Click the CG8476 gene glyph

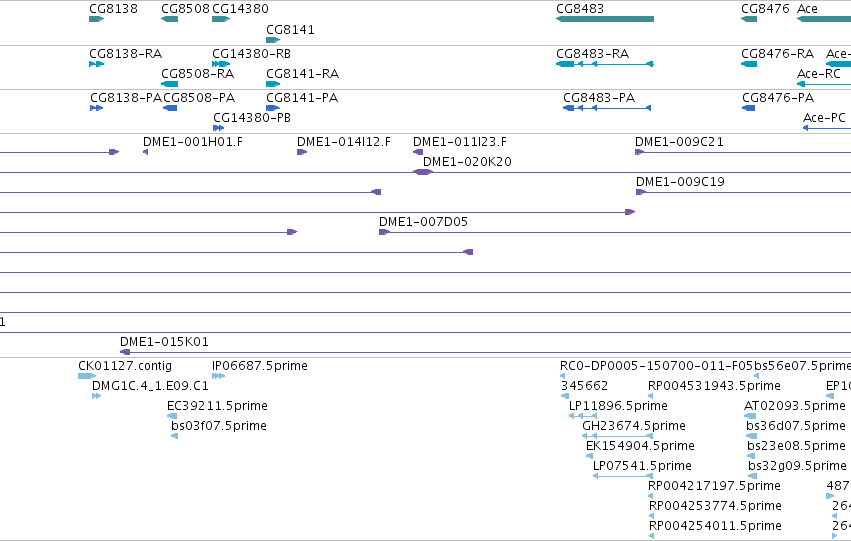pos(749,19)
